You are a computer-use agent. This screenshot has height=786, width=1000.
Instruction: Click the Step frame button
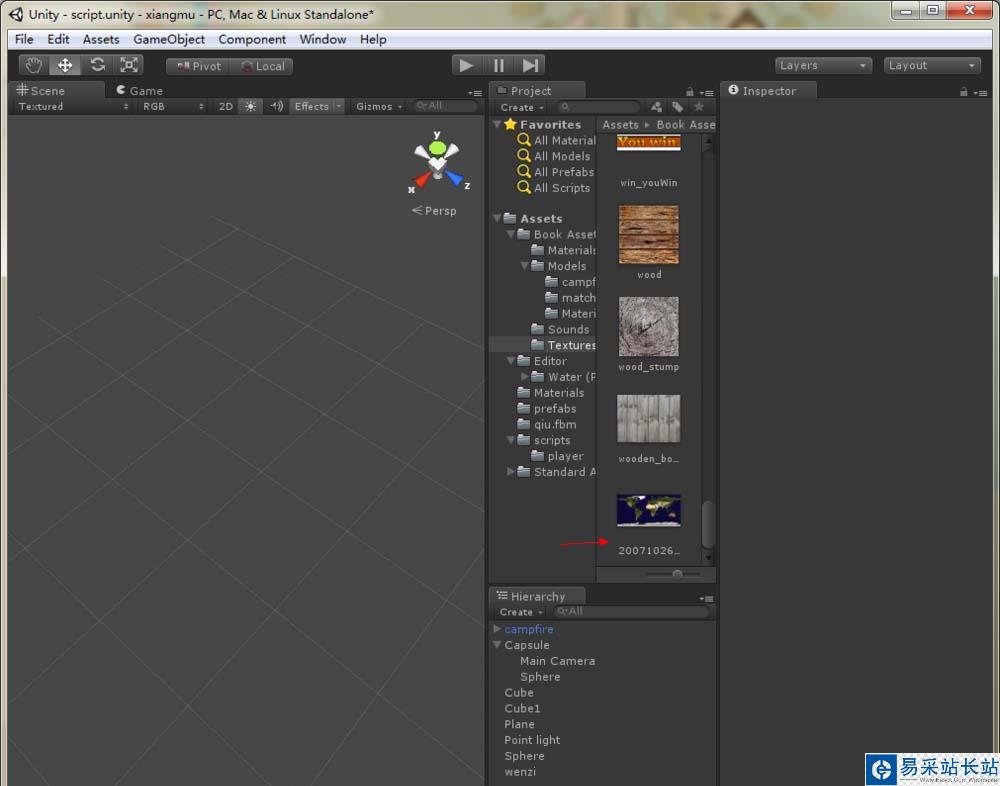tap(530, 65)
